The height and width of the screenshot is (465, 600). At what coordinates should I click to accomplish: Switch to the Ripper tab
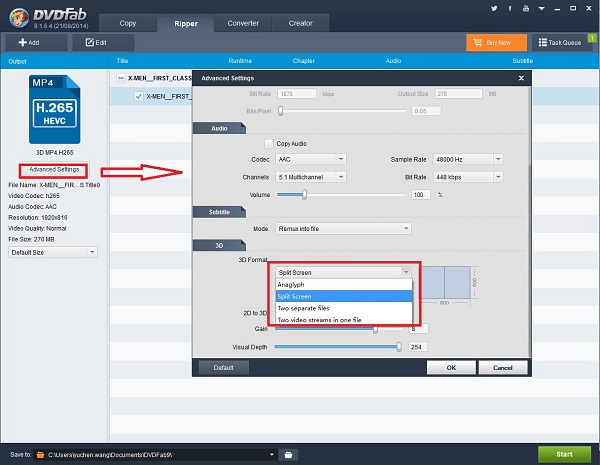tap(186, 23)
